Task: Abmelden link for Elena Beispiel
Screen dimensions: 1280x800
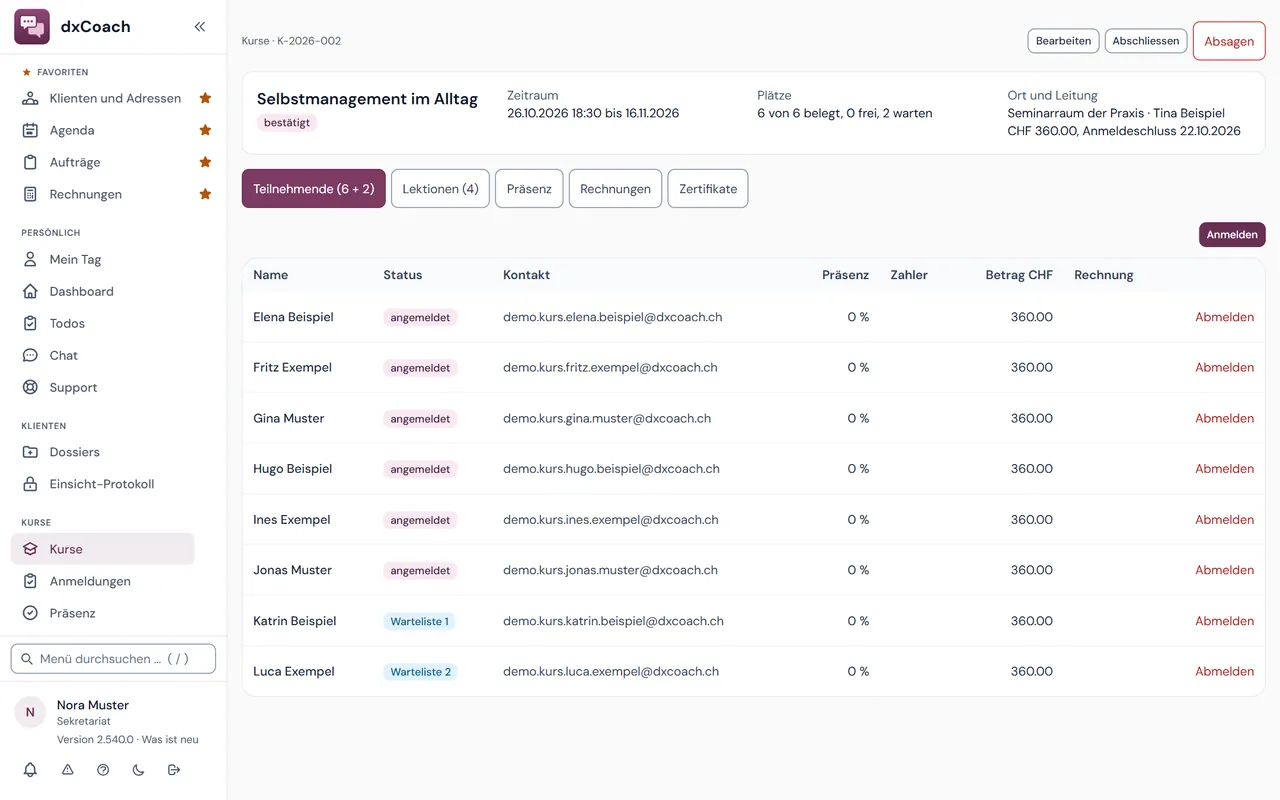Action: 1224,317
